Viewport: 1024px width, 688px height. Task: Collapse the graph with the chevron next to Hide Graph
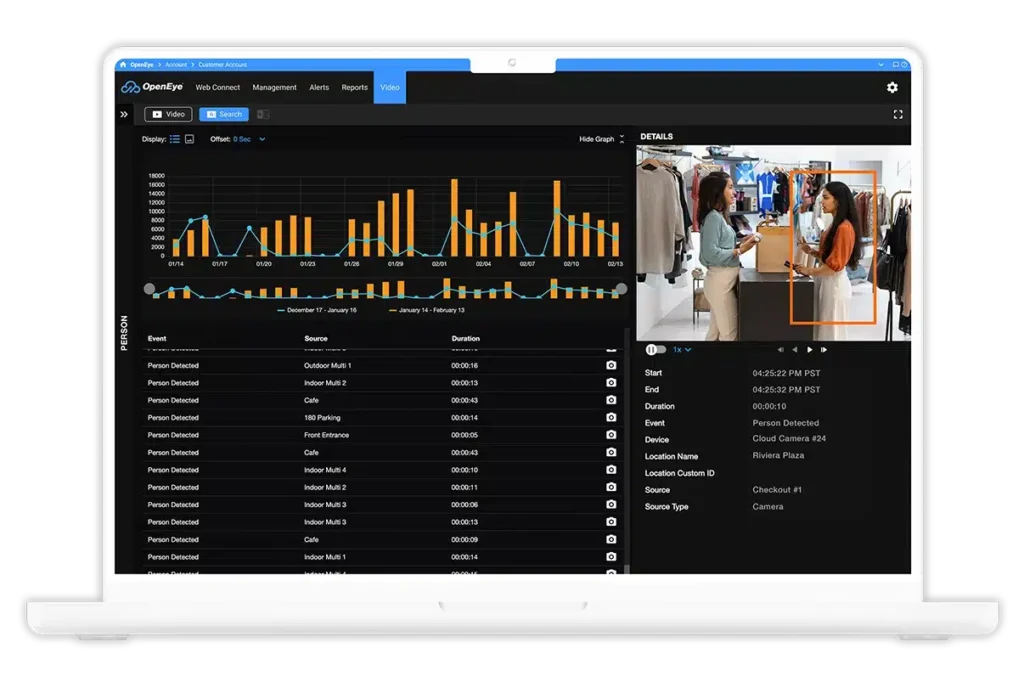[x=624, y=139]
